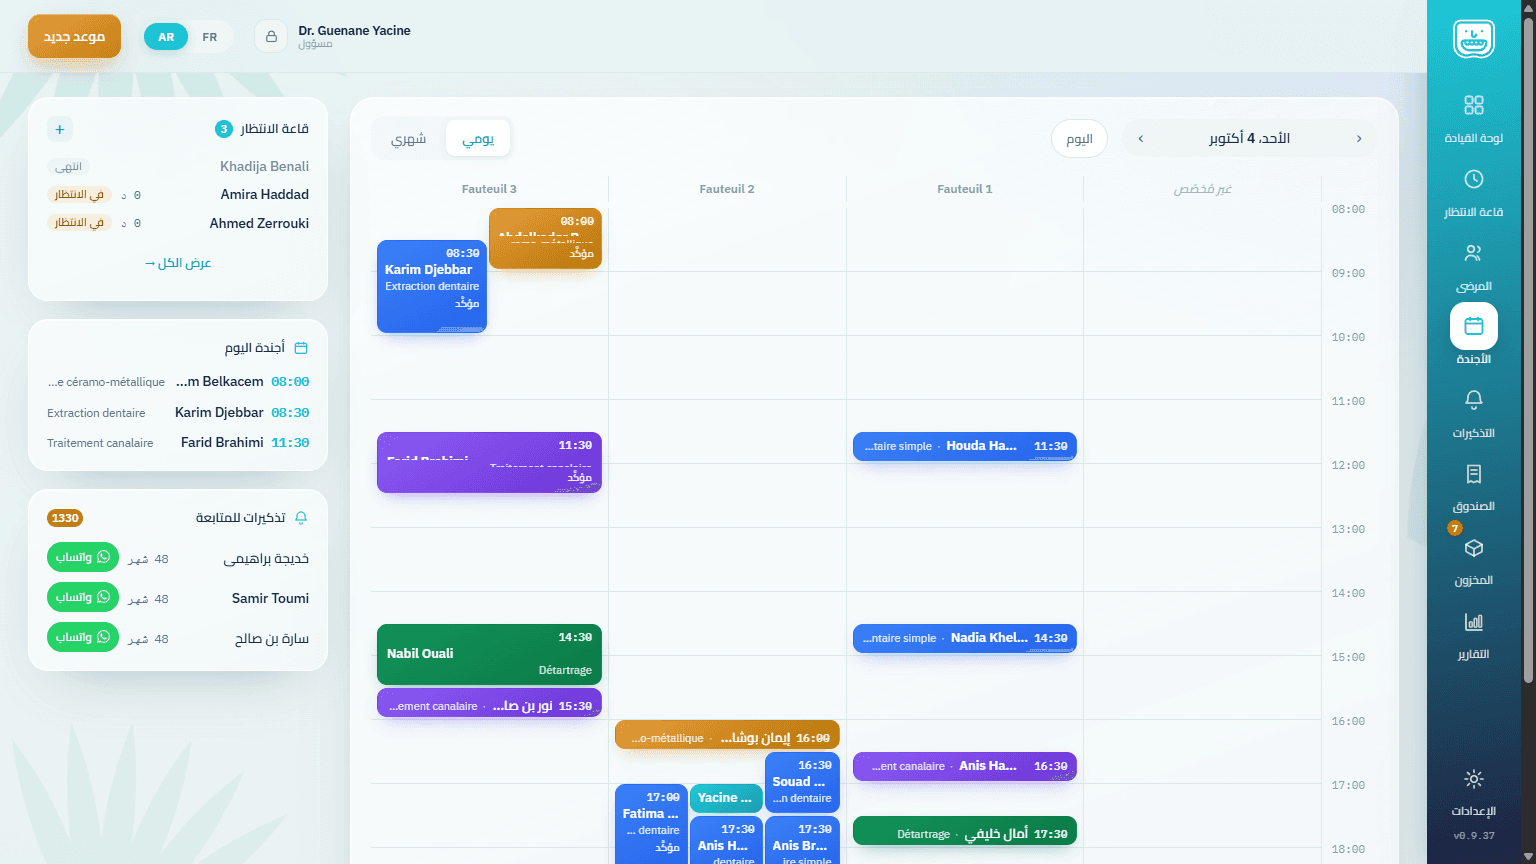
Task: Select the الأجندة calendar icon in the sidebar
Action: click(x=1473, y=326)
